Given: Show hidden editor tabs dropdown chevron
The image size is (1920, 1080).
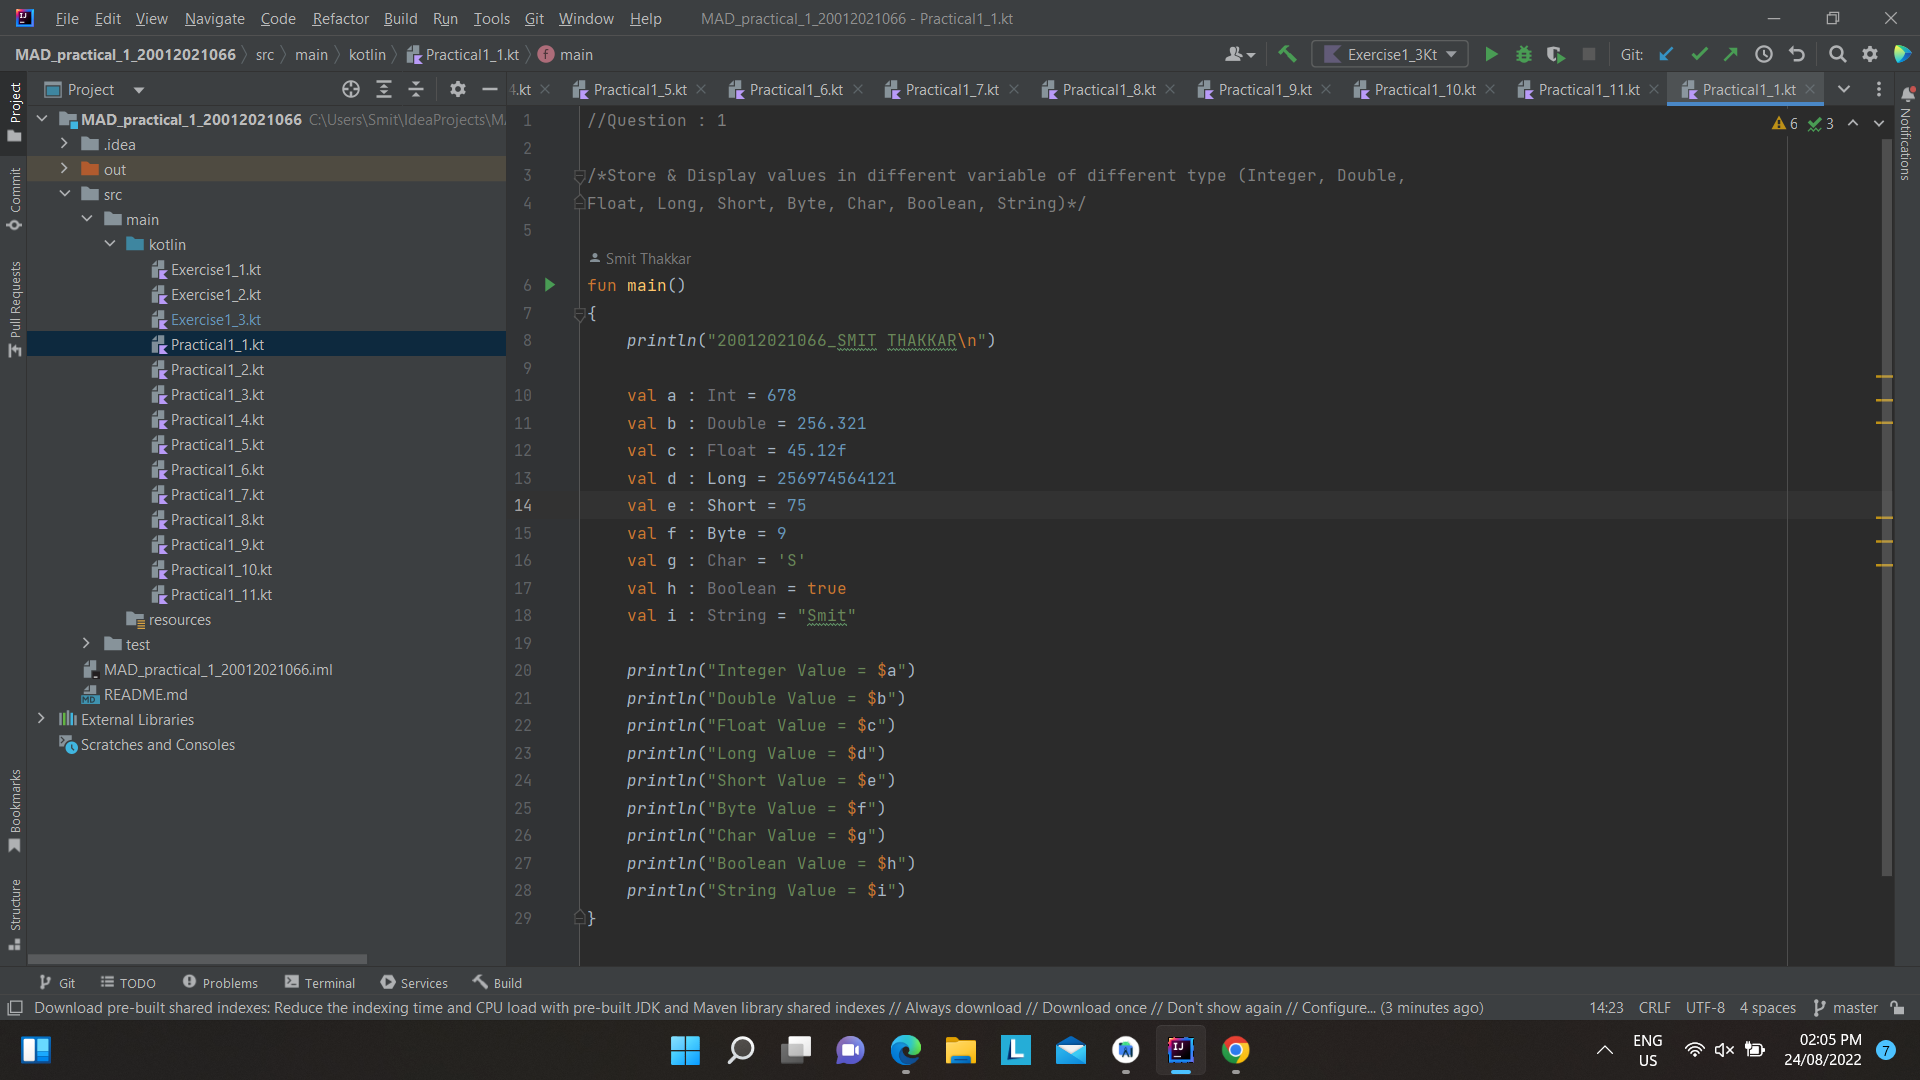Looking at the screenshot, I should 1844,90.
